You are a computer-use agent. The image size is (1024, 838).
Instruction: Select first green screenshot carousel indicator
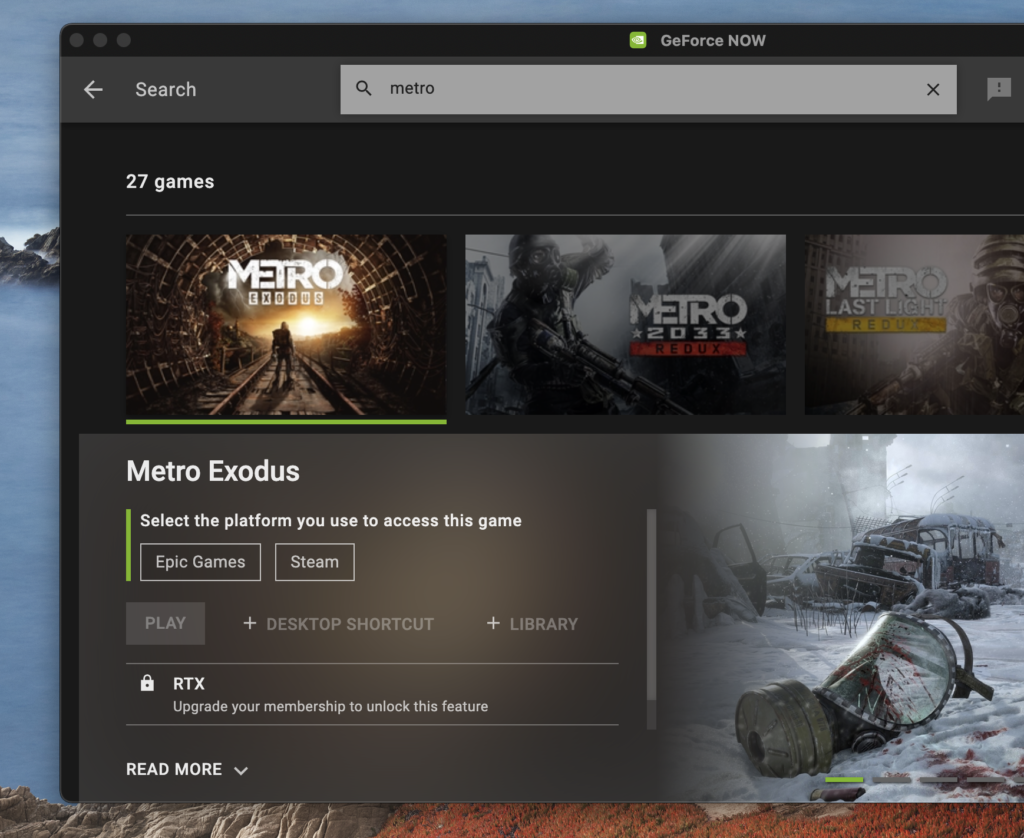tap(844, 779)
